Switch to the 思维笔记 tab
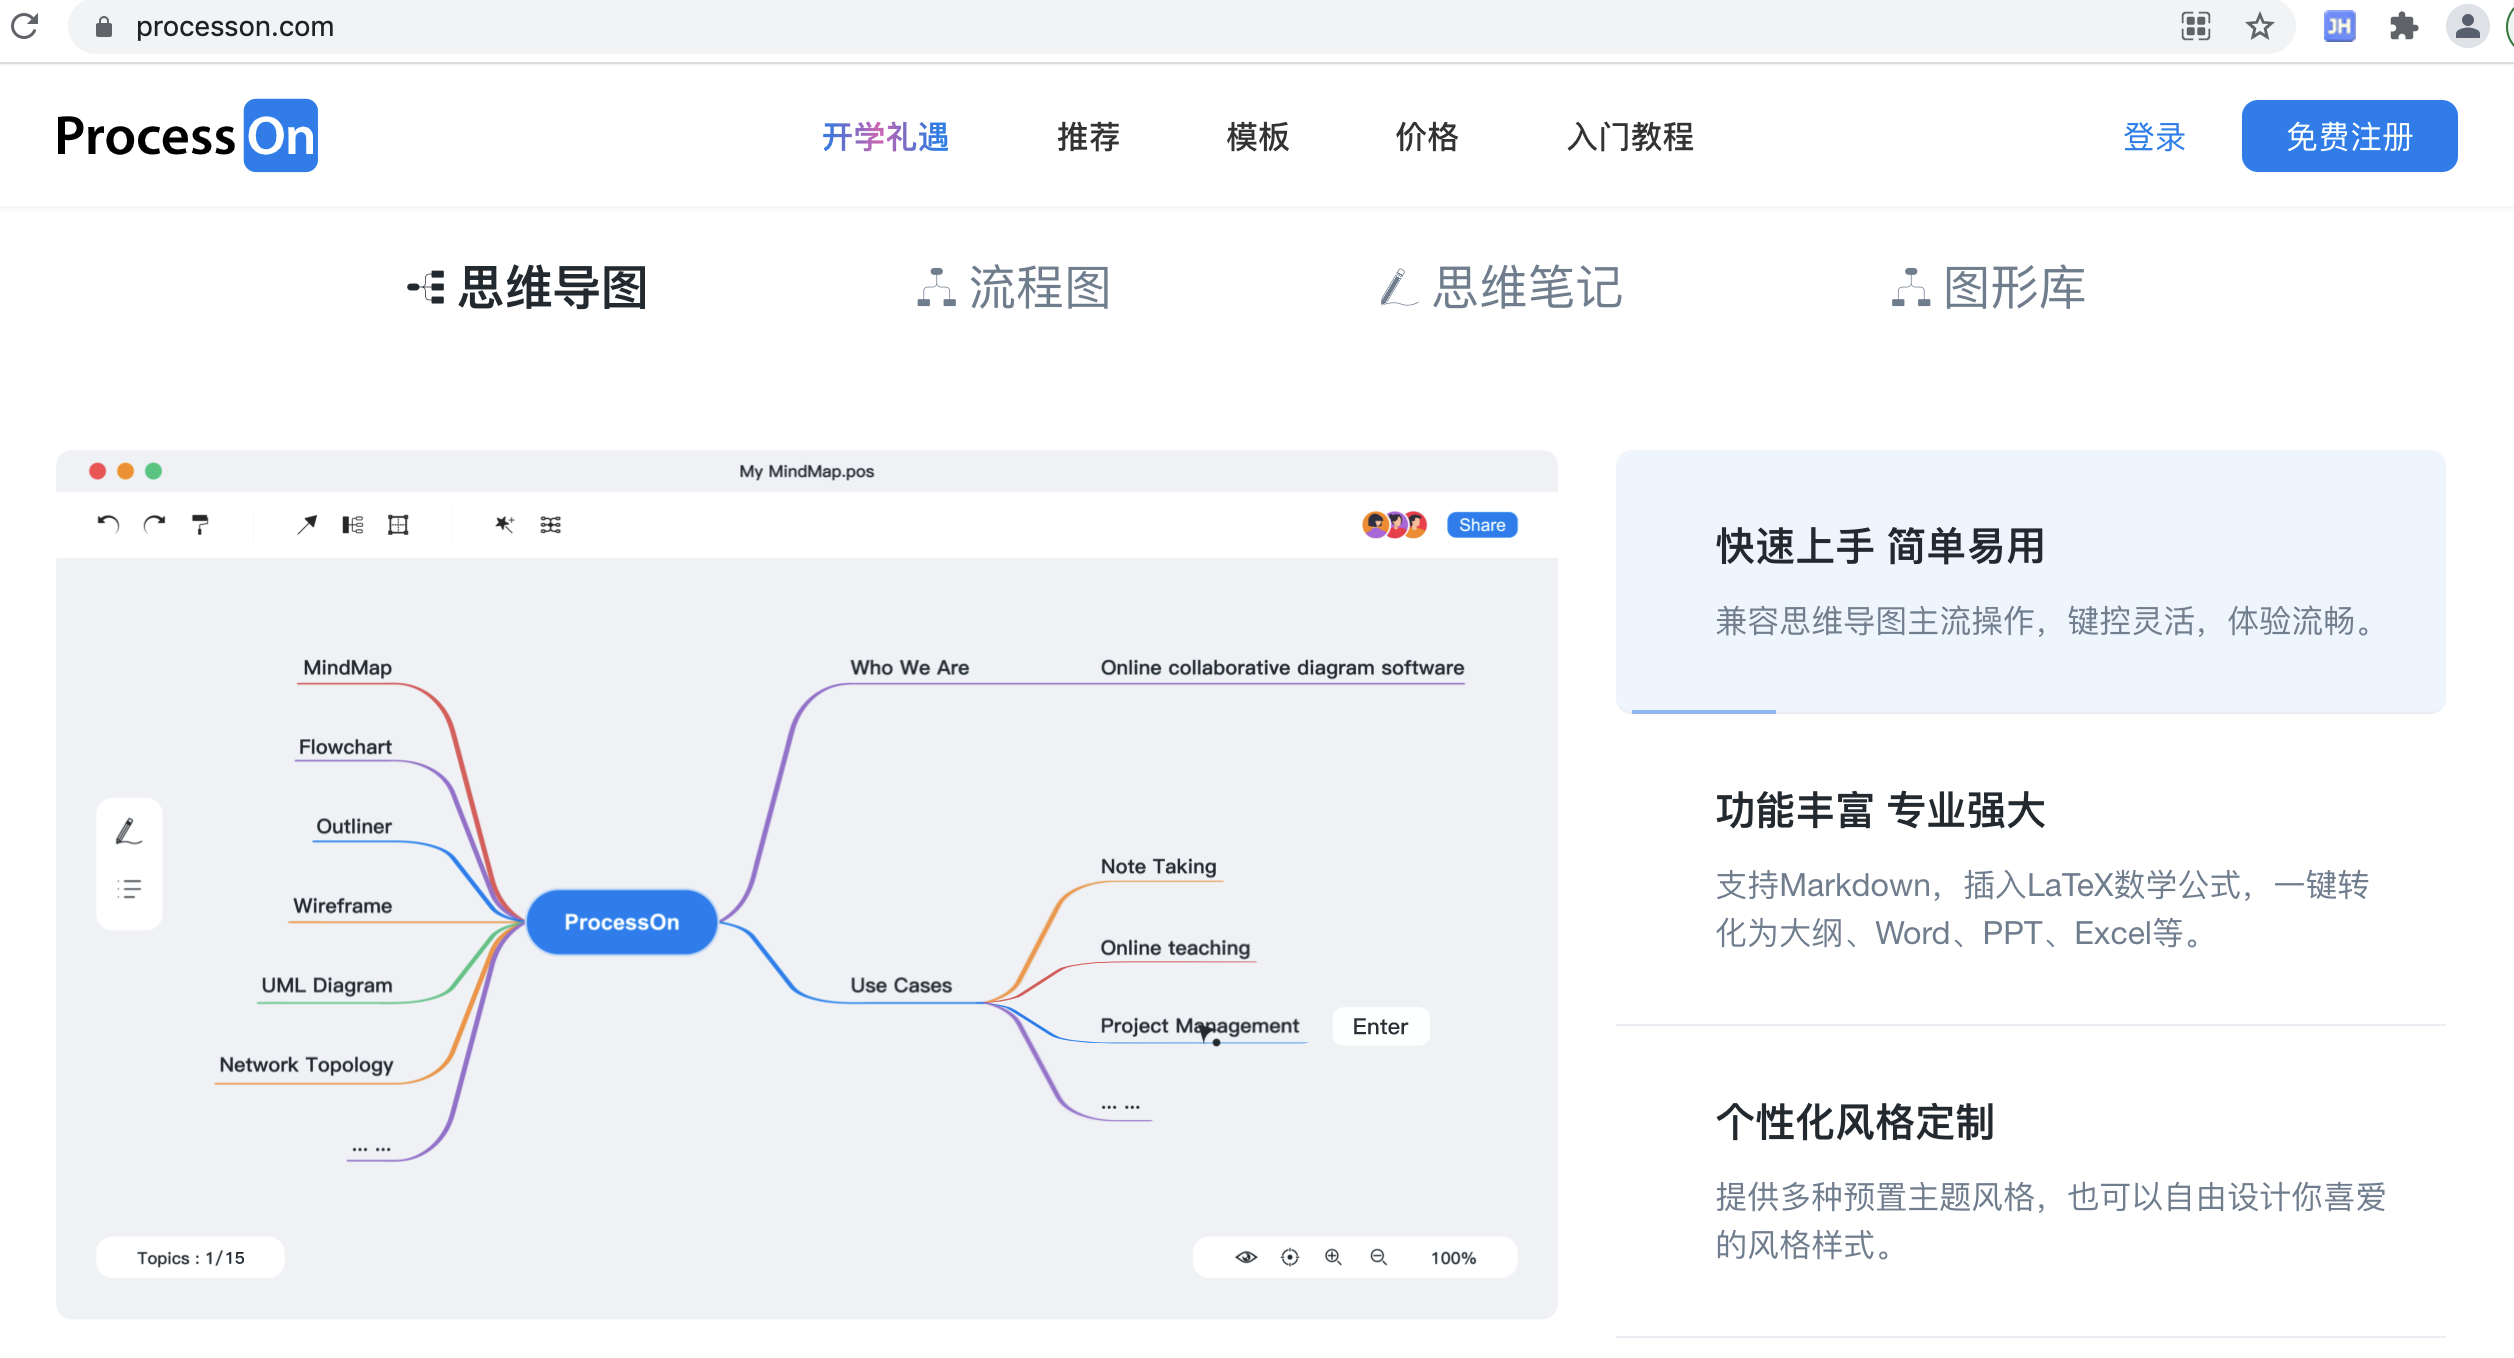This screenshot has height=1358, width=2514. 1500,288
